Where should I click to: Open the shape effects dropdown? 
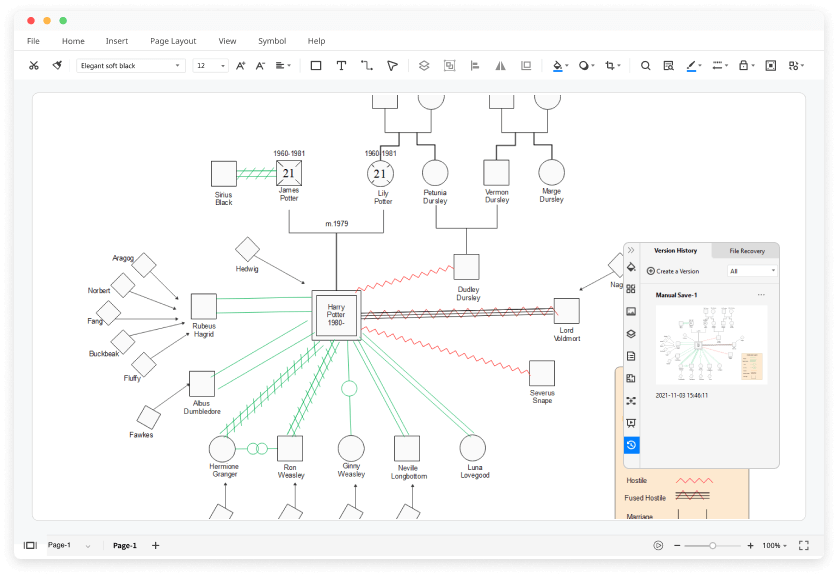pyautogui.click(x=586, y=65)
